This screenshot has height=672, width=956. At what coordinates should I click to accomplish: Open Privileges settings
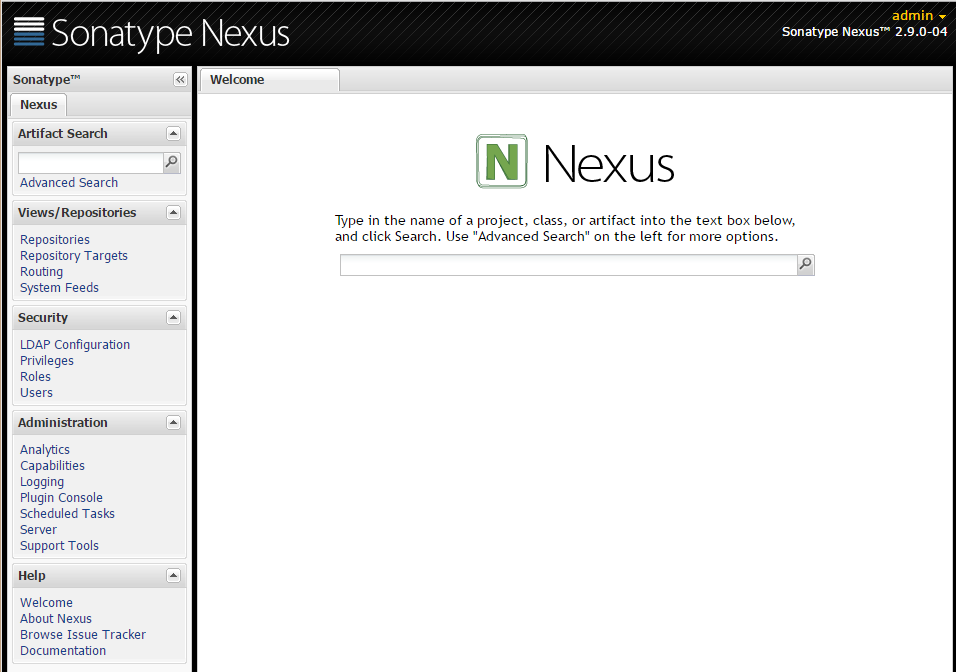pyautogui.click(x=47, y=360)
